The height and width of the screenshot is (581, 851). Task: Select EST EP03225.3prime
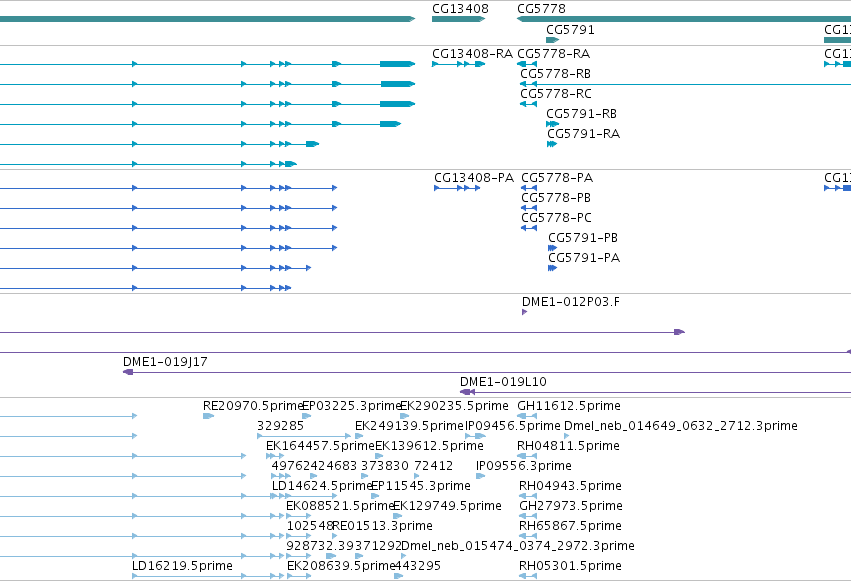(x=307, y=416)
